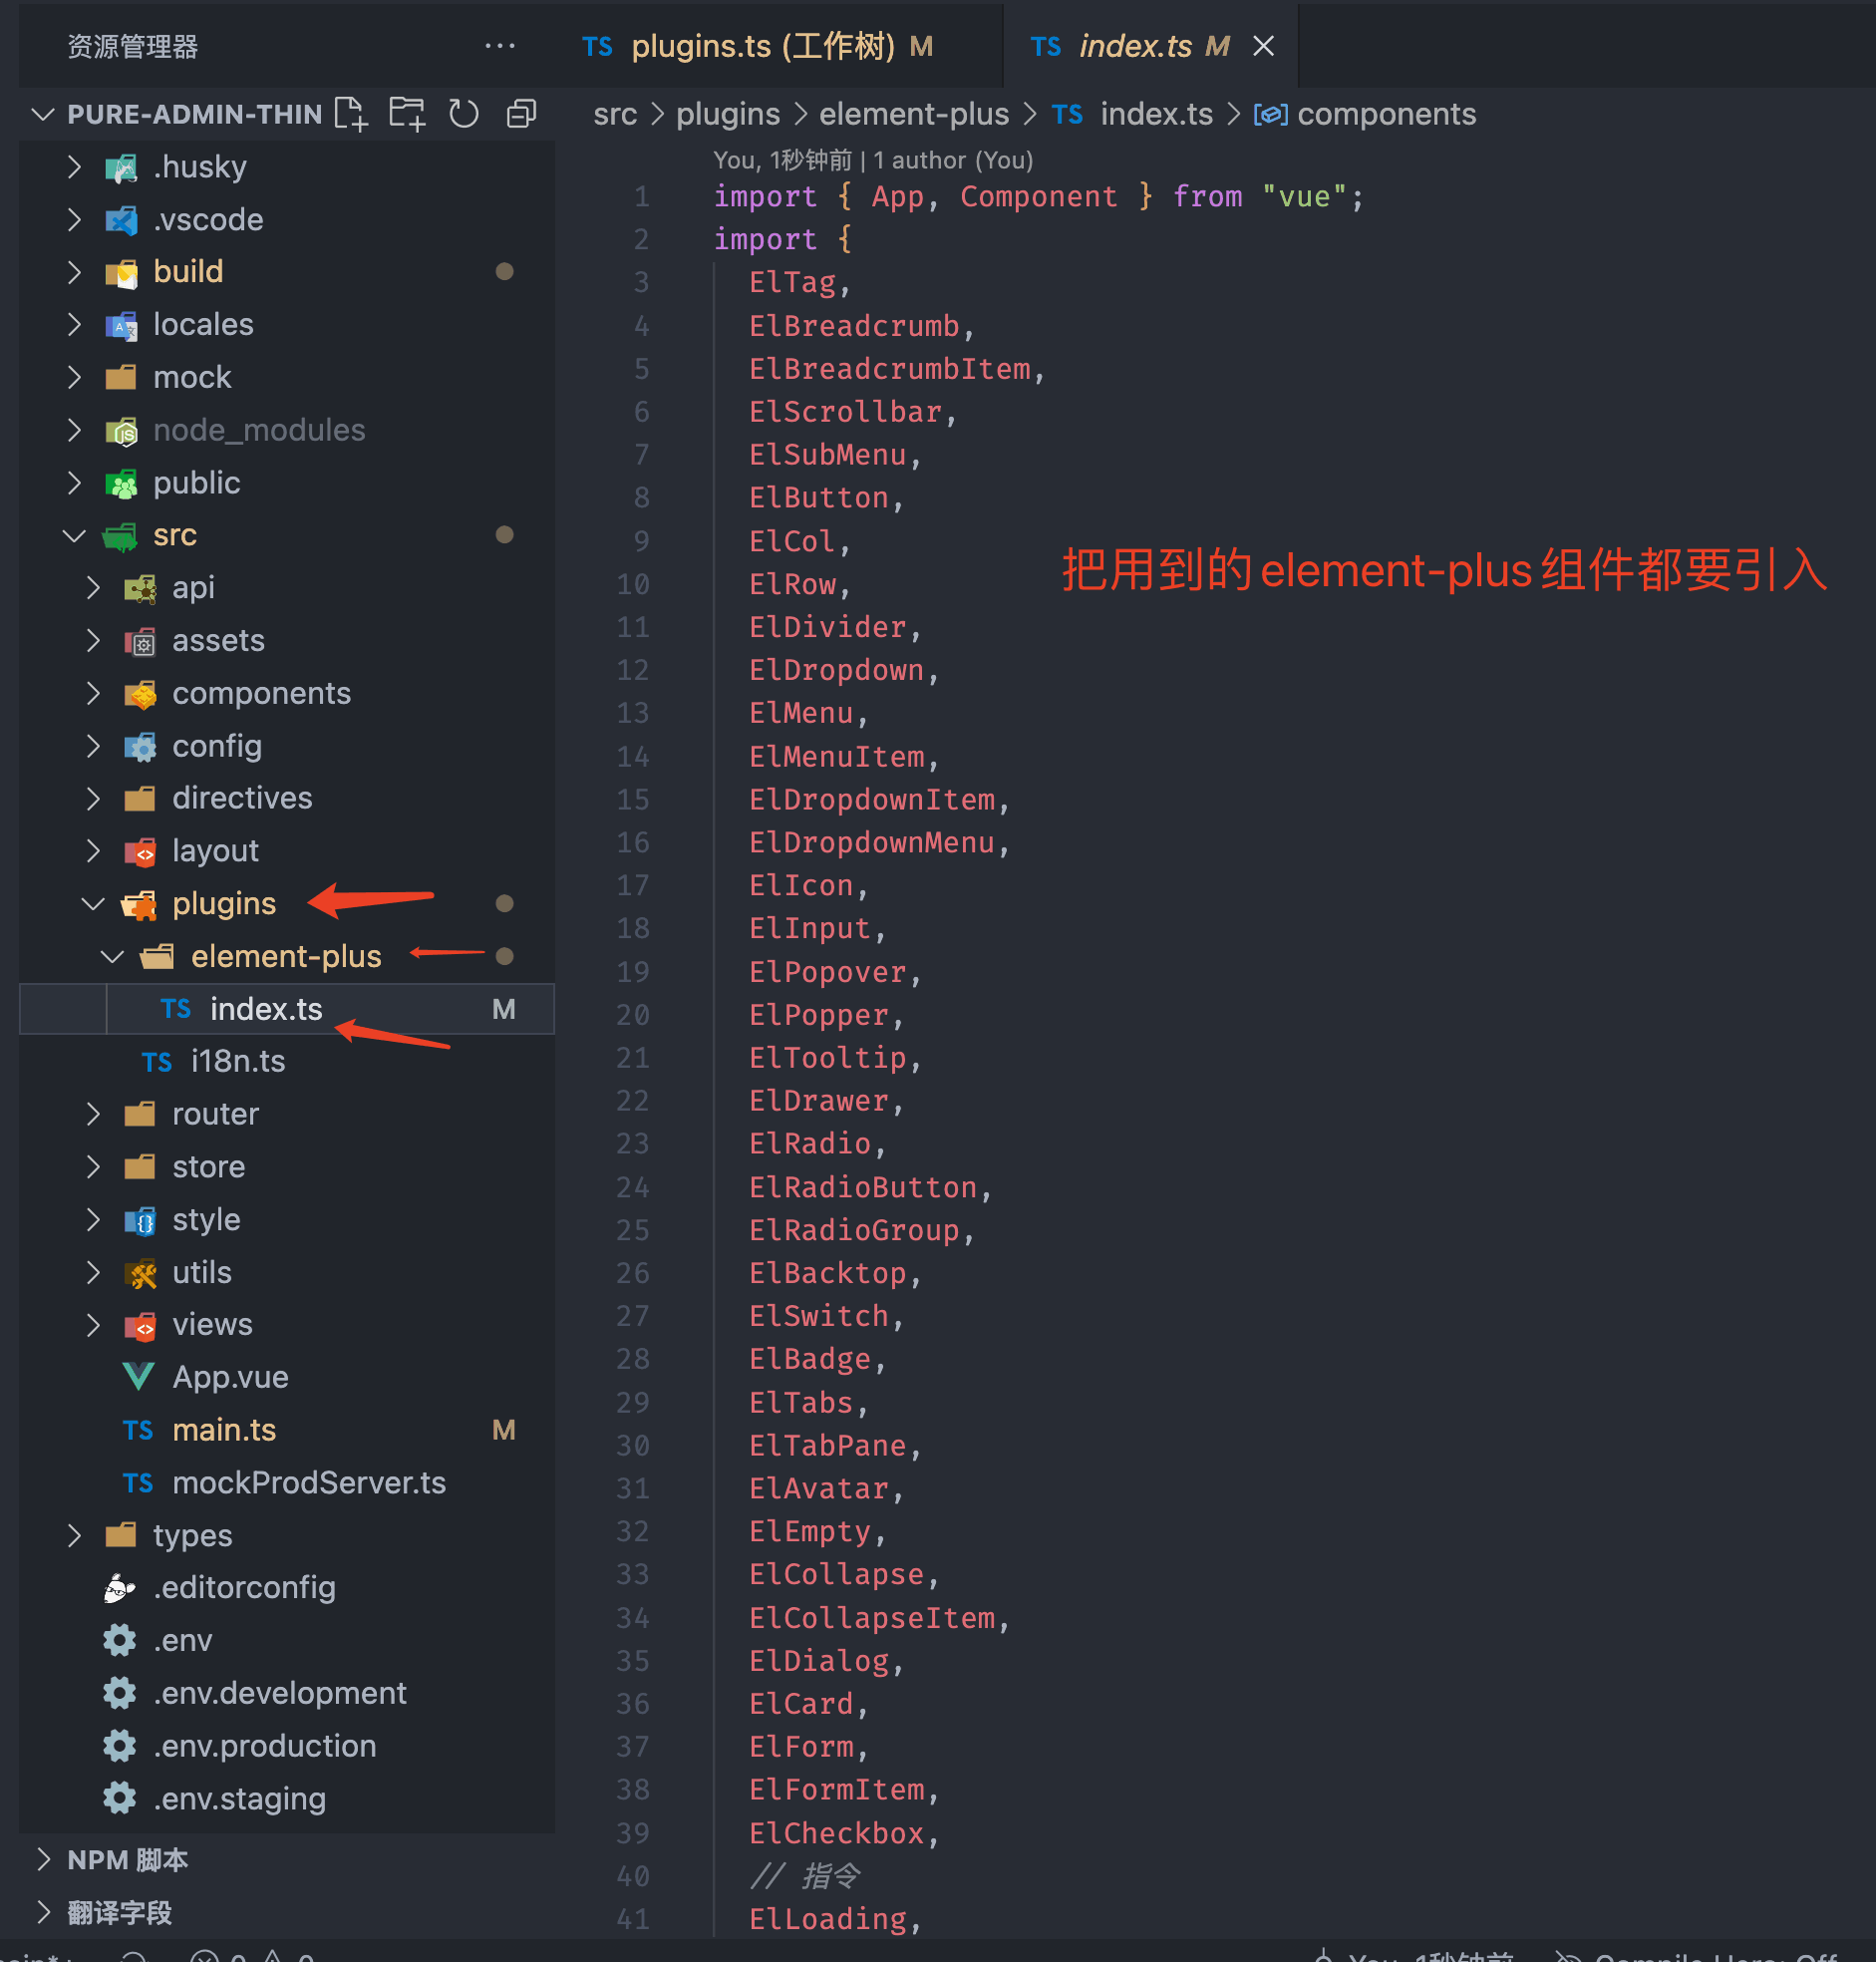Refresh the explorer file tree
The image size is (1876, 1962).
(464, 114)
